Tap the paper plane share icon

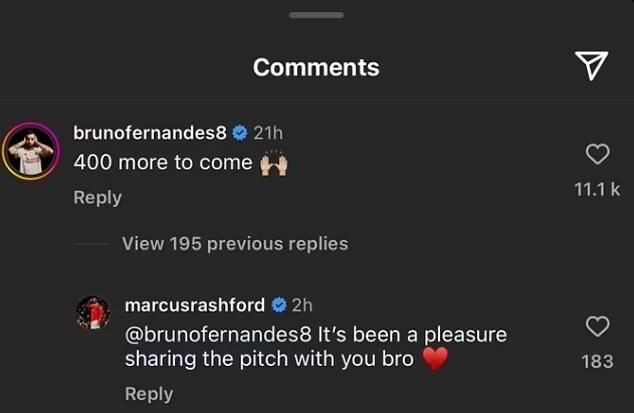[x=592, y=66]
